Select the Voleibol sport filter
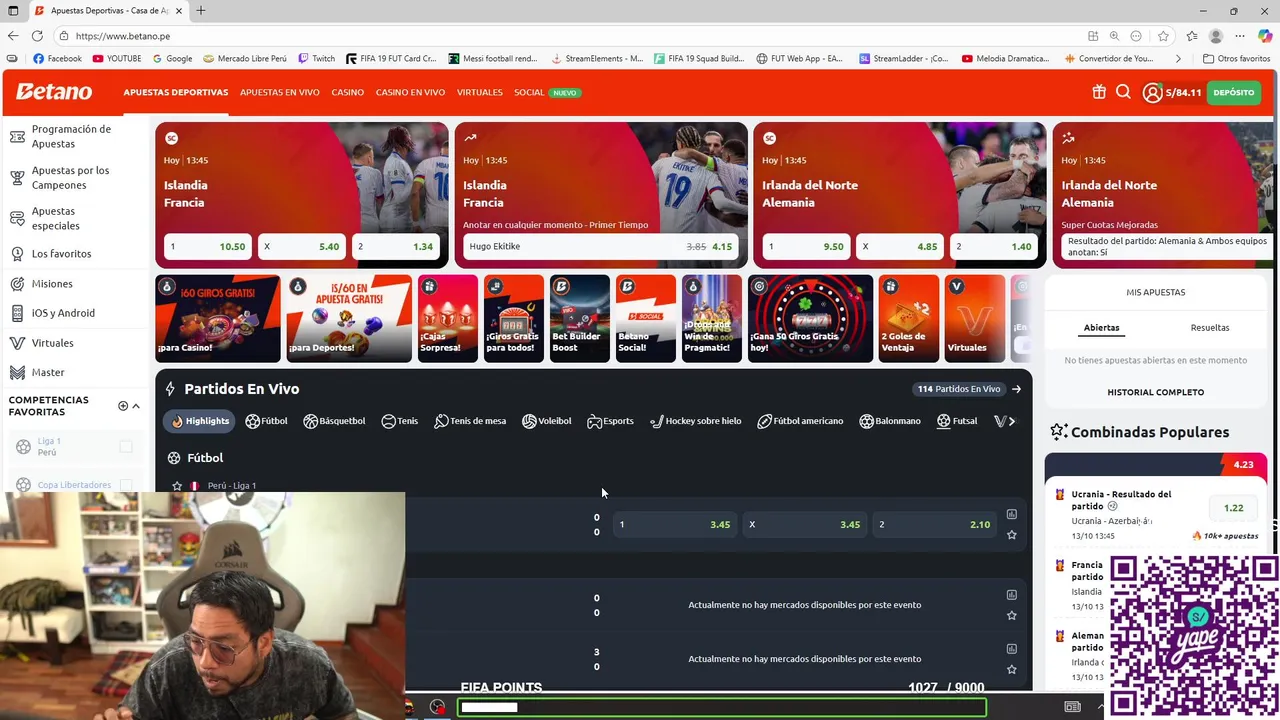Screen dimensions: 1280x720 tap(547, 421)
